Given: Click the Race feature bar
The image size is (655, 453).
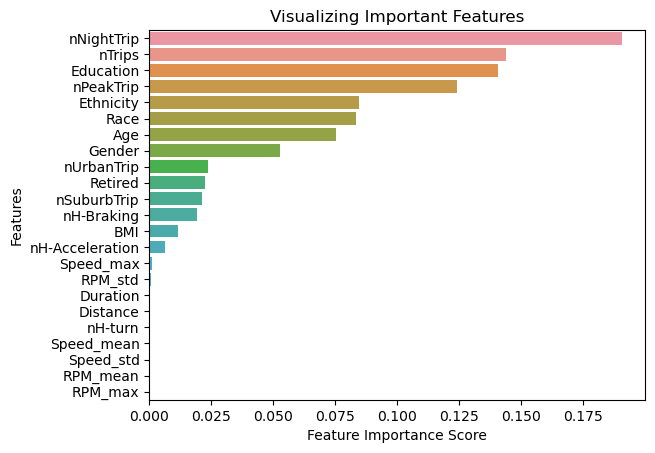Looking at the screenshot, I should coord(253,119).
